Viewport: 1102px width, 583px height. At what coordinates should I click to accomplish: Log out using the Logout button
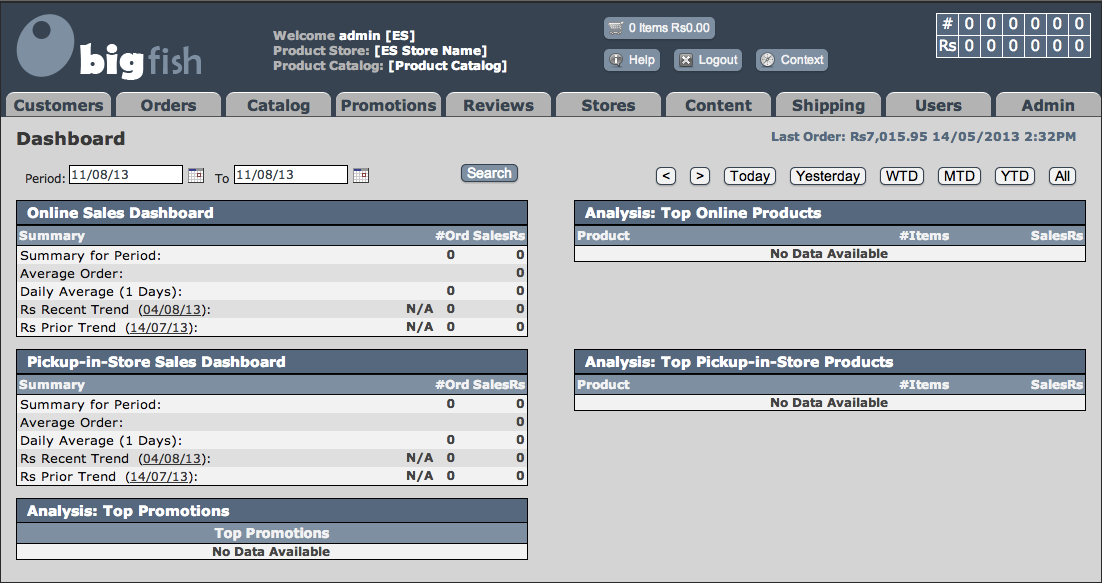[708, 60]
